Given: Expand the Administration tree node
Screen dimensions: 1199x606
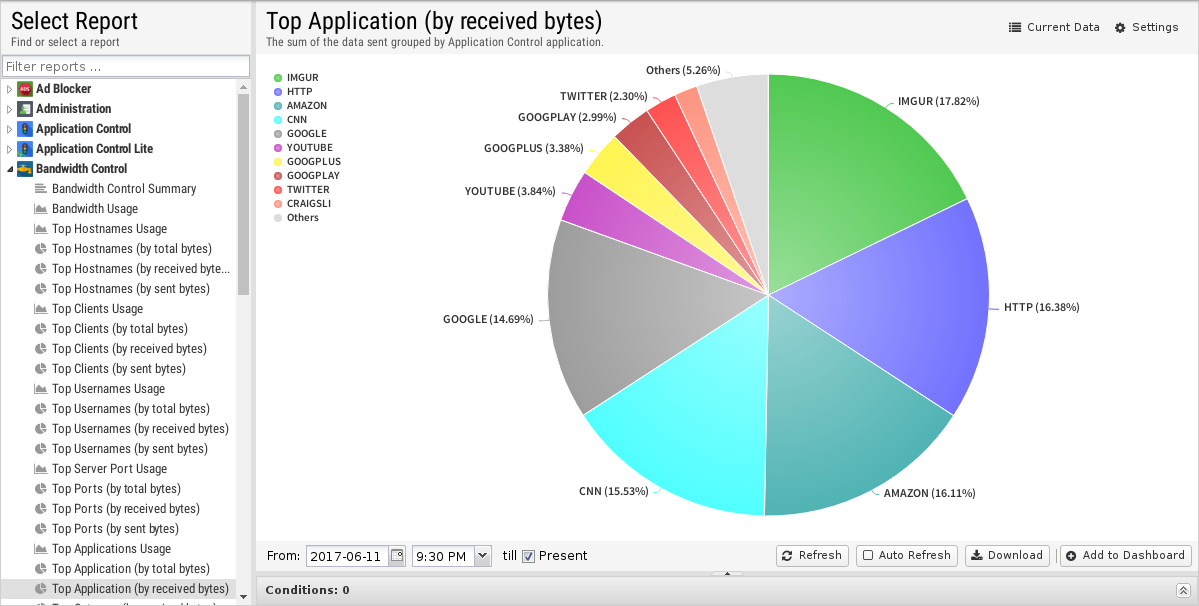Looking at the screenshot, I should (x=9, y=109).
